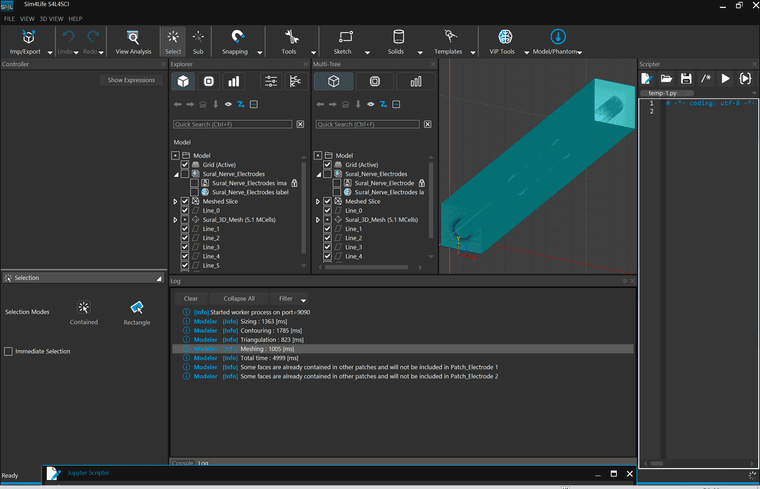Click the Multi-Tree Quick Search field
The width and height of the screenshot is (760, 489).
[x=367, y=125]
